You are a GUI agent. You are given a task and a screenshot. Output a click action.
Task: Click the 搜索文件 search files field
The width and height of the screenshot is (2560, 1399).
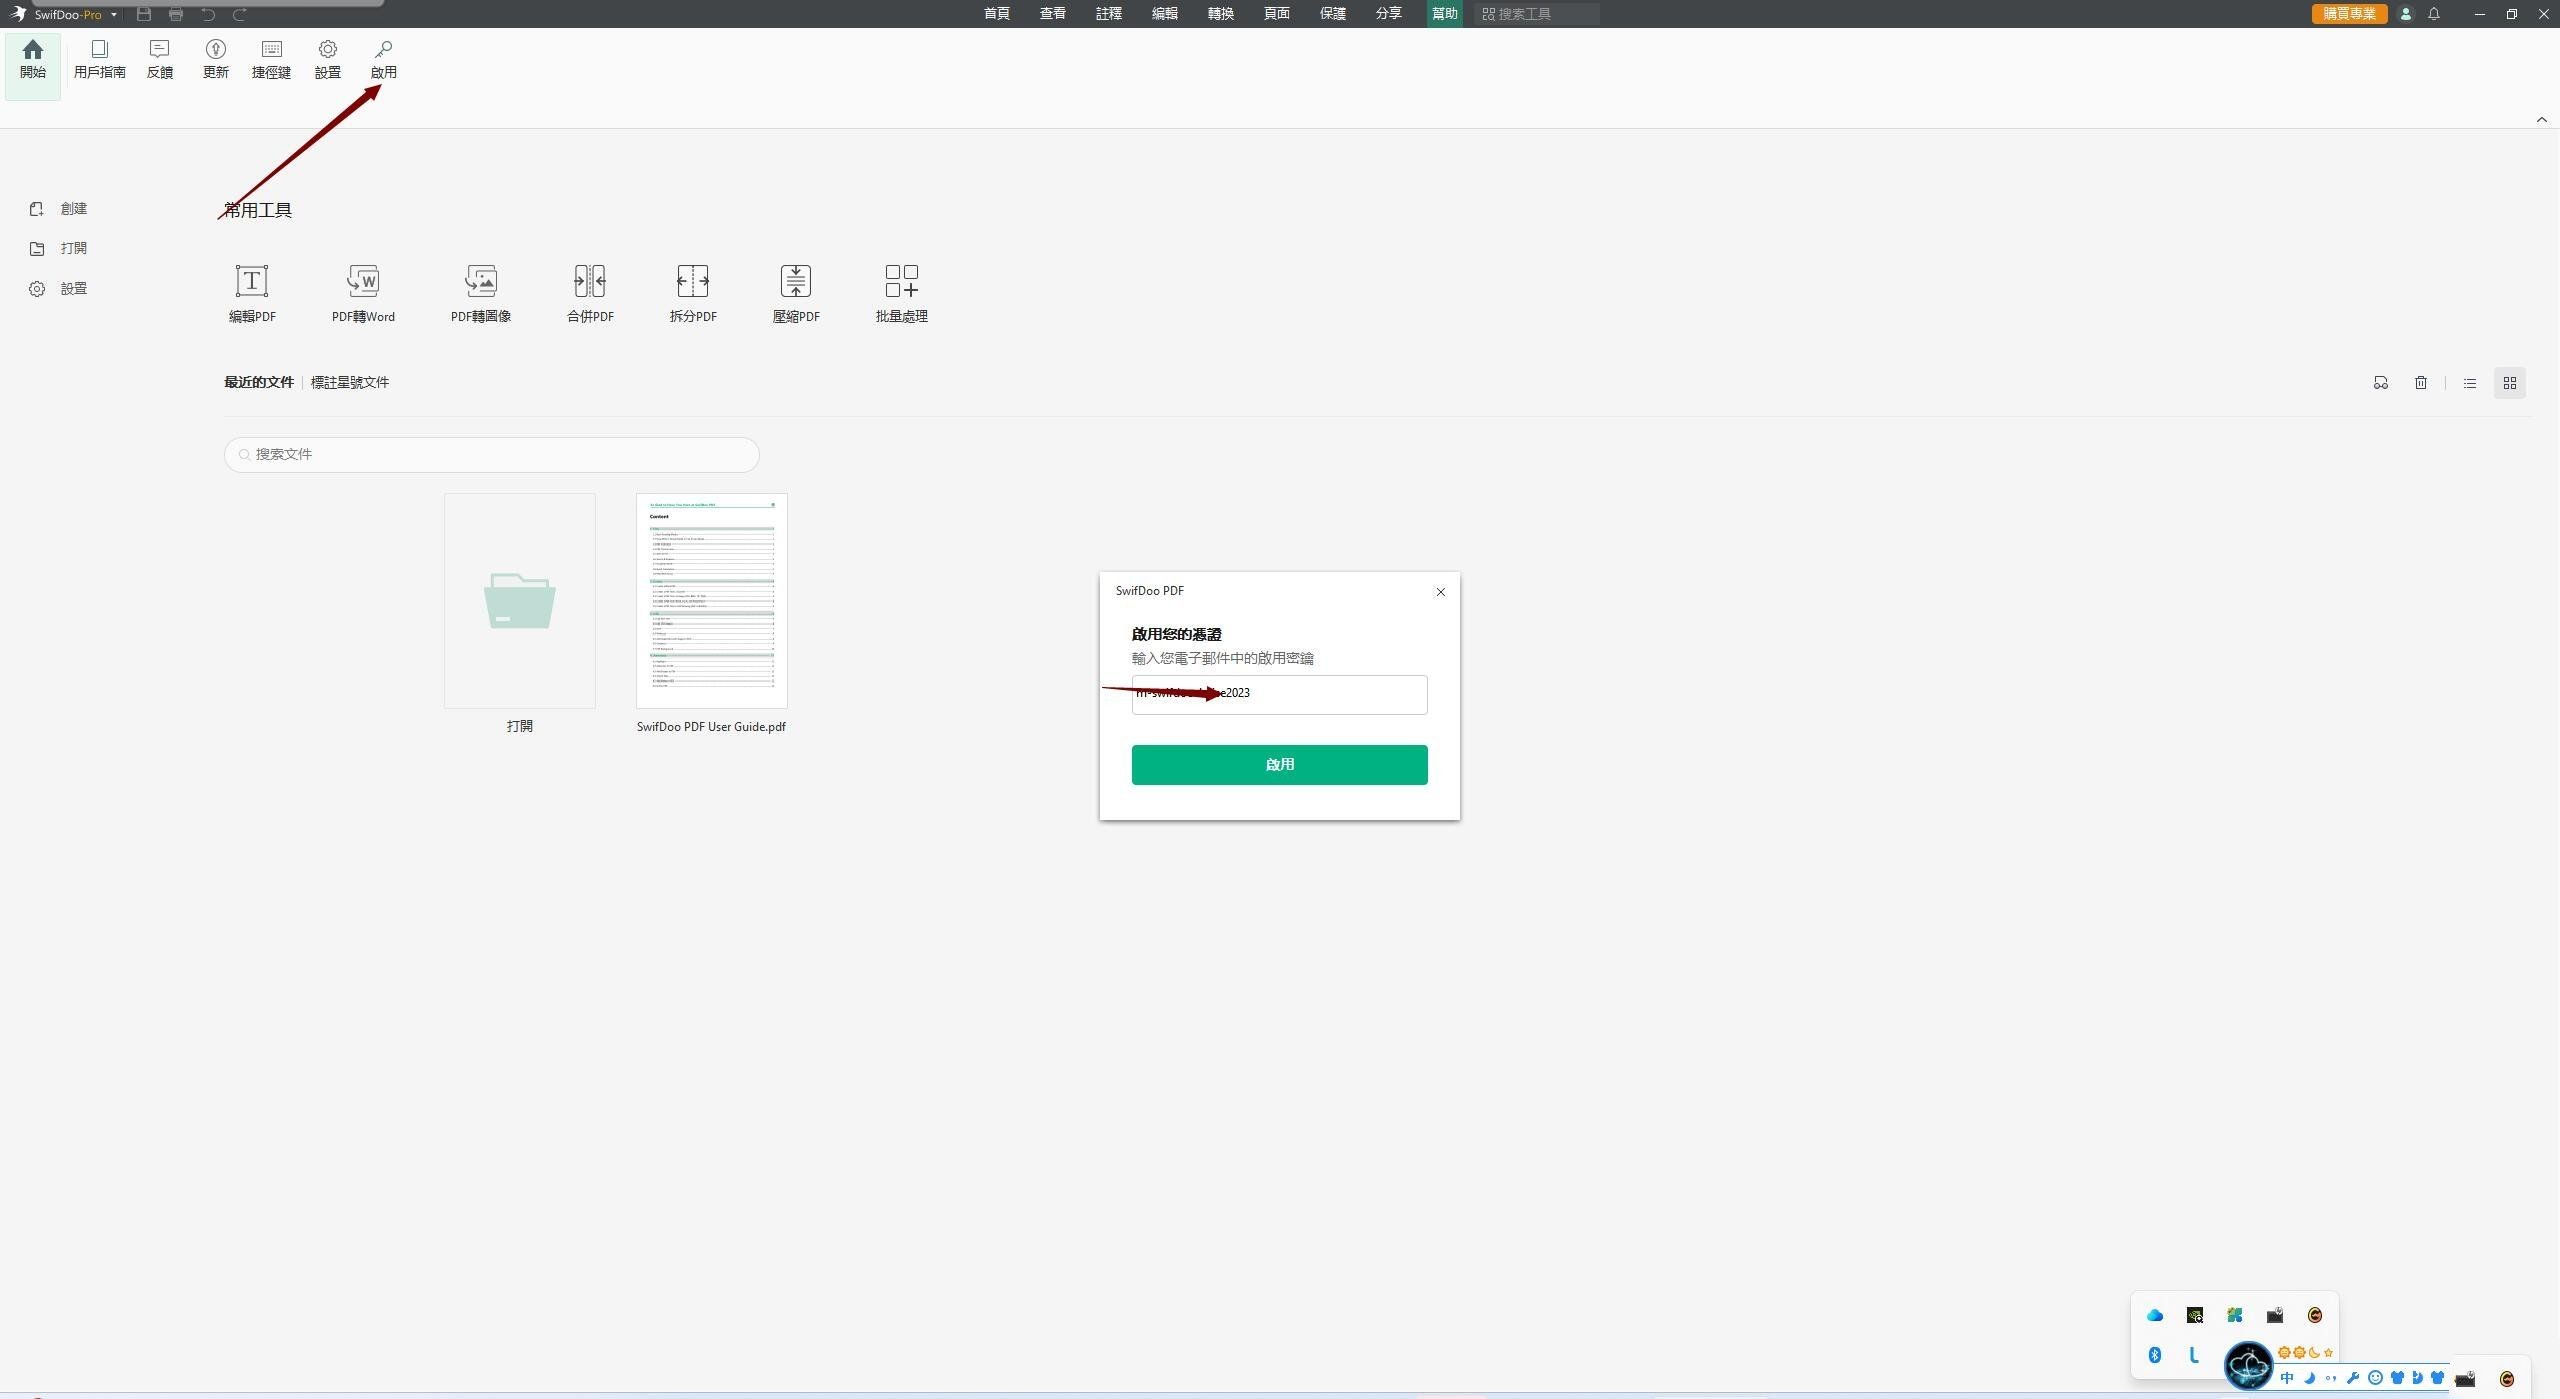pyautogui.click(x=491, y=454)
